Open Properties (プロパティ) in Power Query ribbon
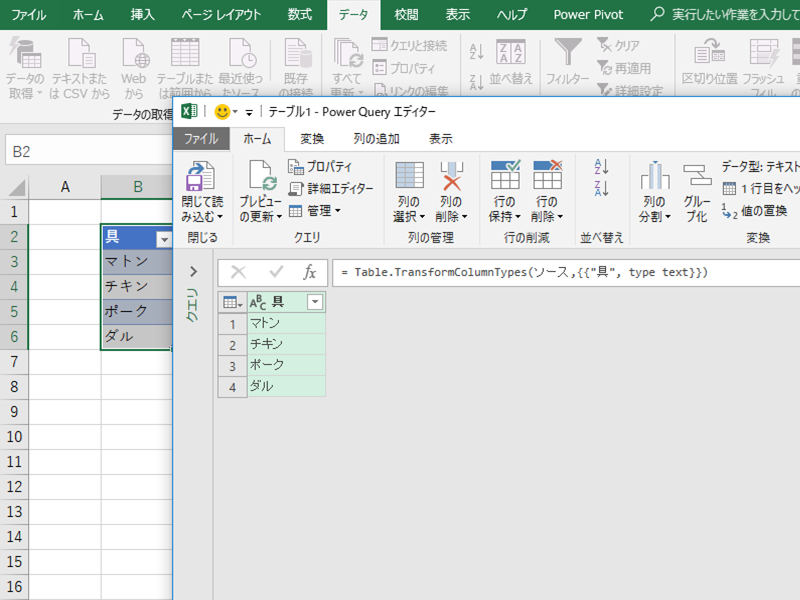800x600 pixels. (320, 166)
